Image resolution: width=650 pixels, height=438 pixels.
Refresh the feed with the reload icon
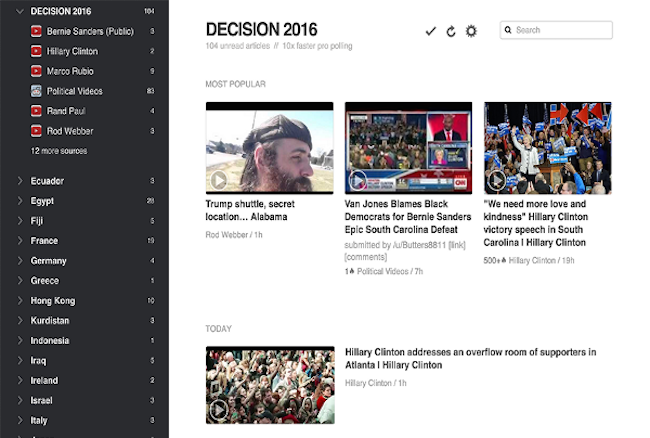(451, 31)
